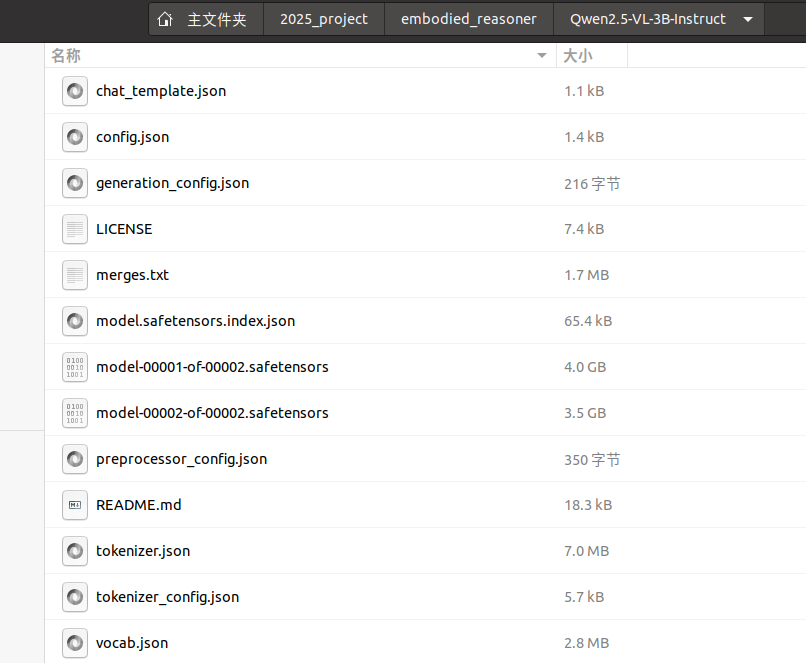Viewport: 806px width, 663px height.
Task: Click the LICENSE text file icon
Action: pos(75,229)
